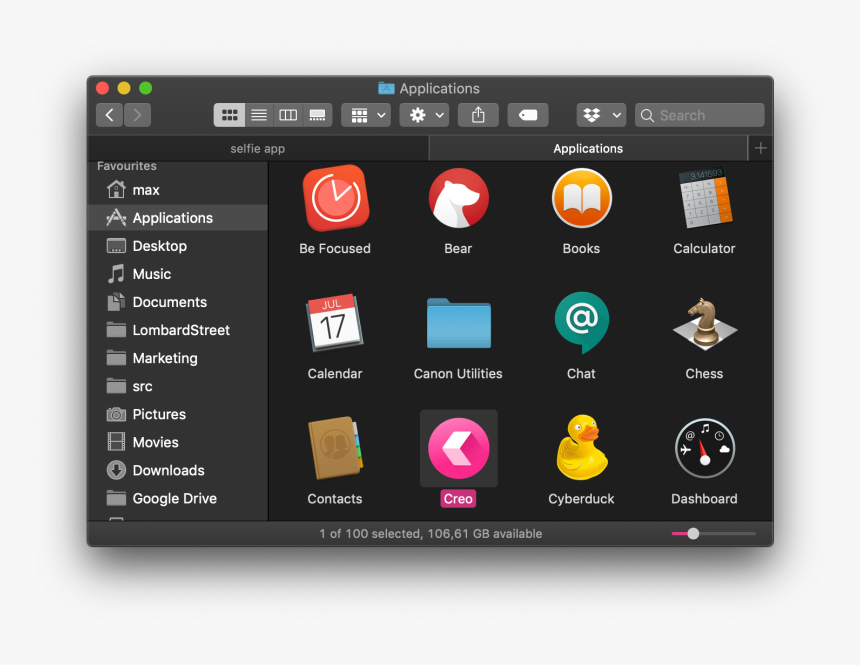Click the green zoom window button
The height and width of the screenshot is (665, 860).
click(145, 88)
